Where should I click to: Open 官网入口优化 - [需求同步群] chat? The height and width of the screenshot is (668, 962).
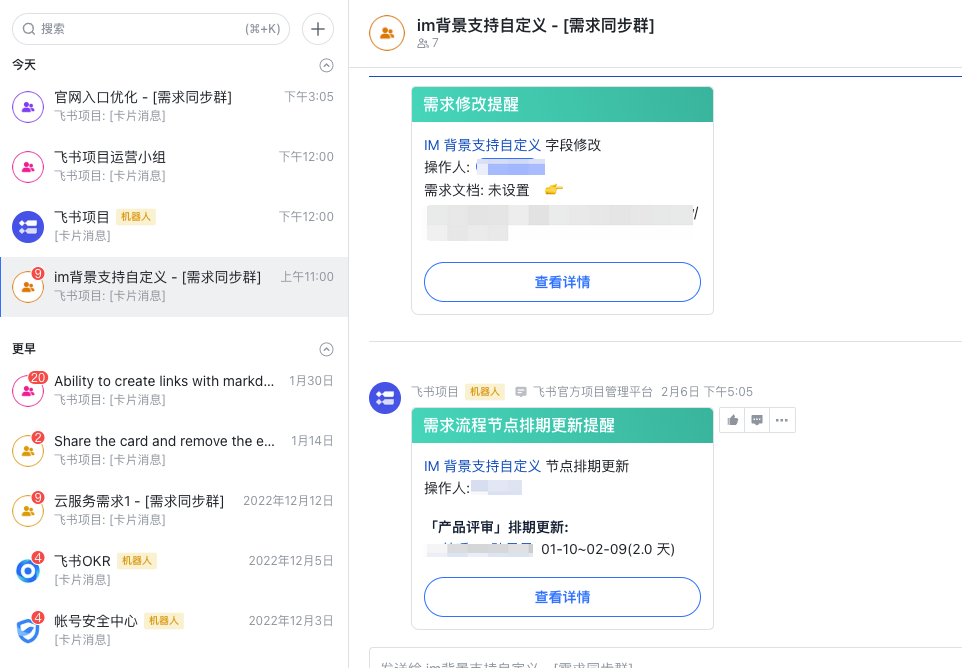174,107
